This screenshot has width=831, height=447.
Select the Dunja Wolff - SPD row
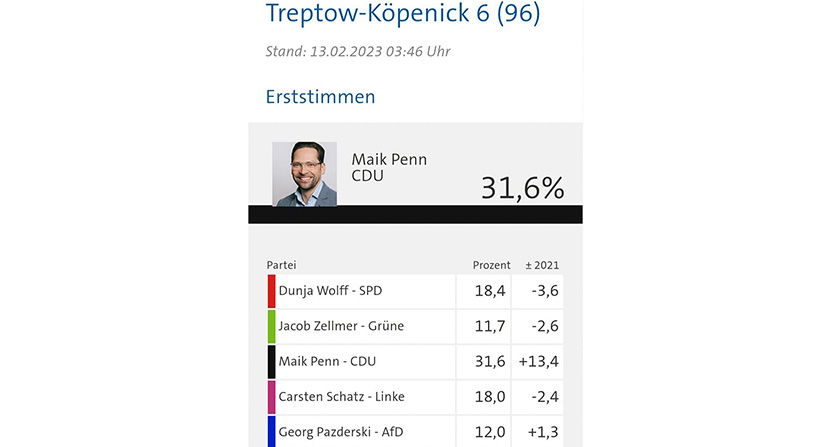pos(416,291)
